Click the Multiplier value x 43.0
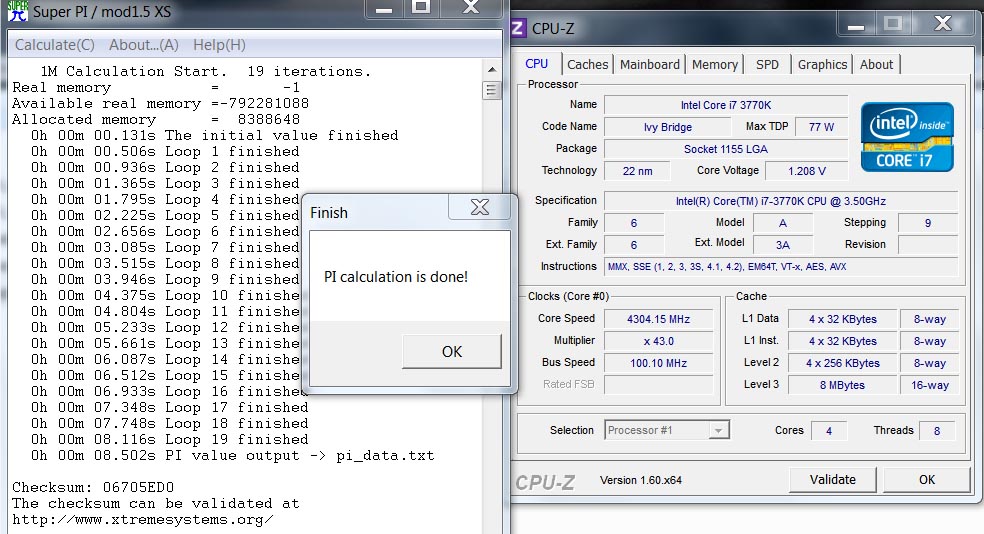 coord(658,341)
